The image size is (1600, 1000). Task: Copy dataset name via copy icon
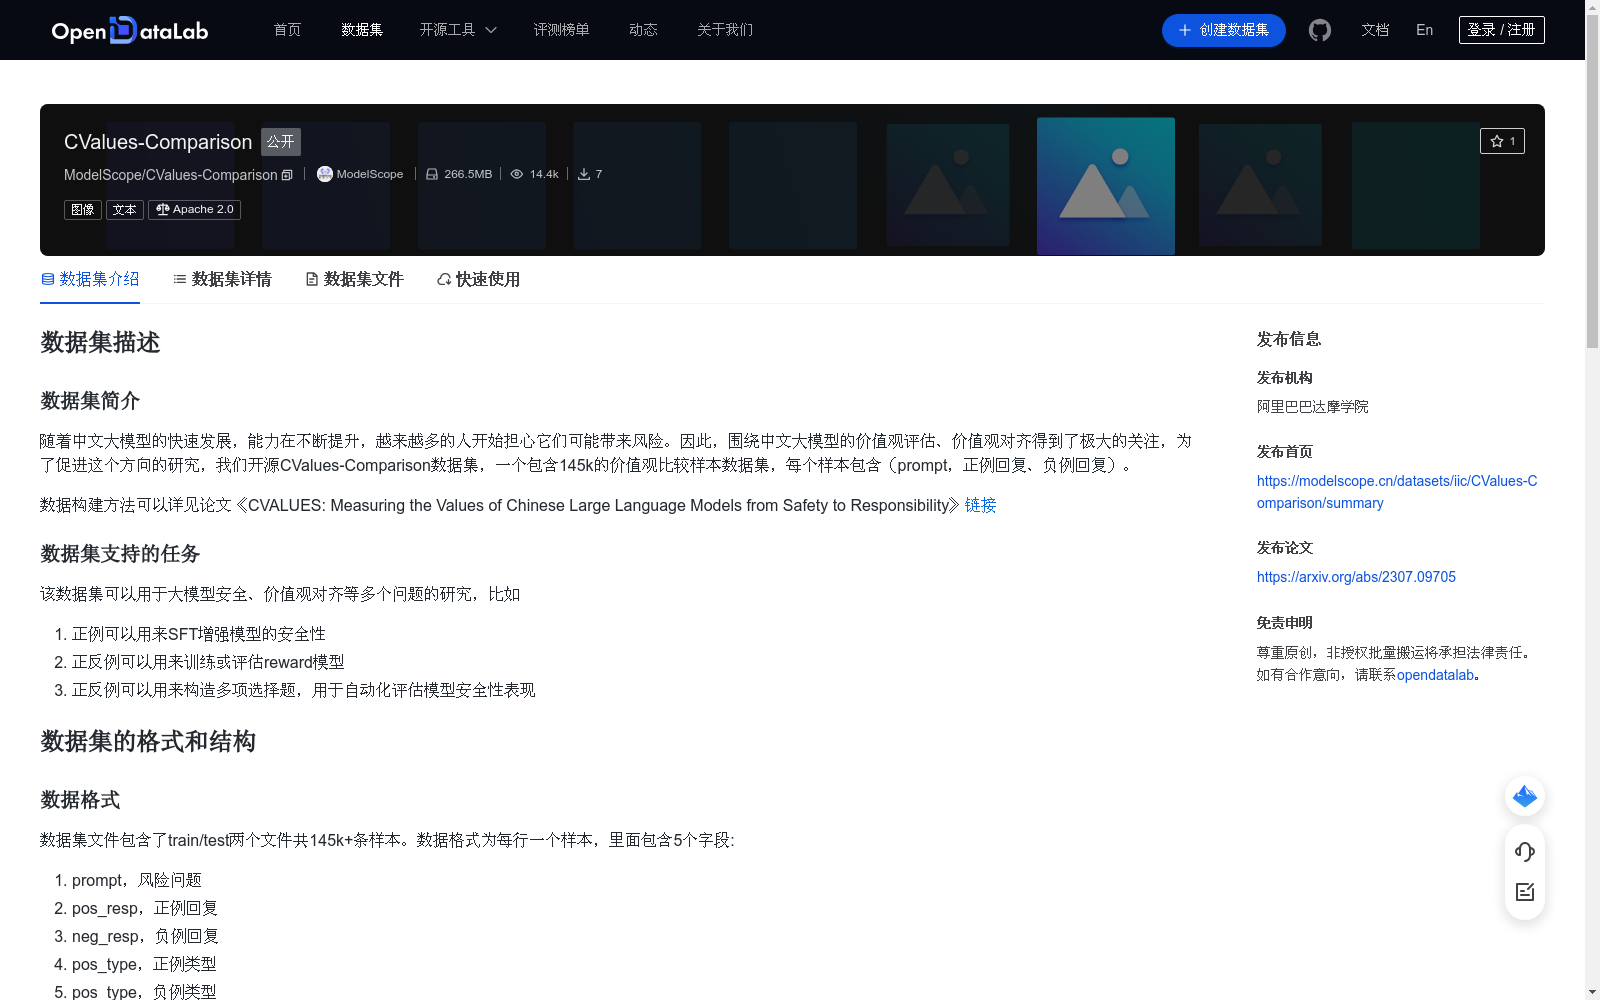tap(287, 175)
